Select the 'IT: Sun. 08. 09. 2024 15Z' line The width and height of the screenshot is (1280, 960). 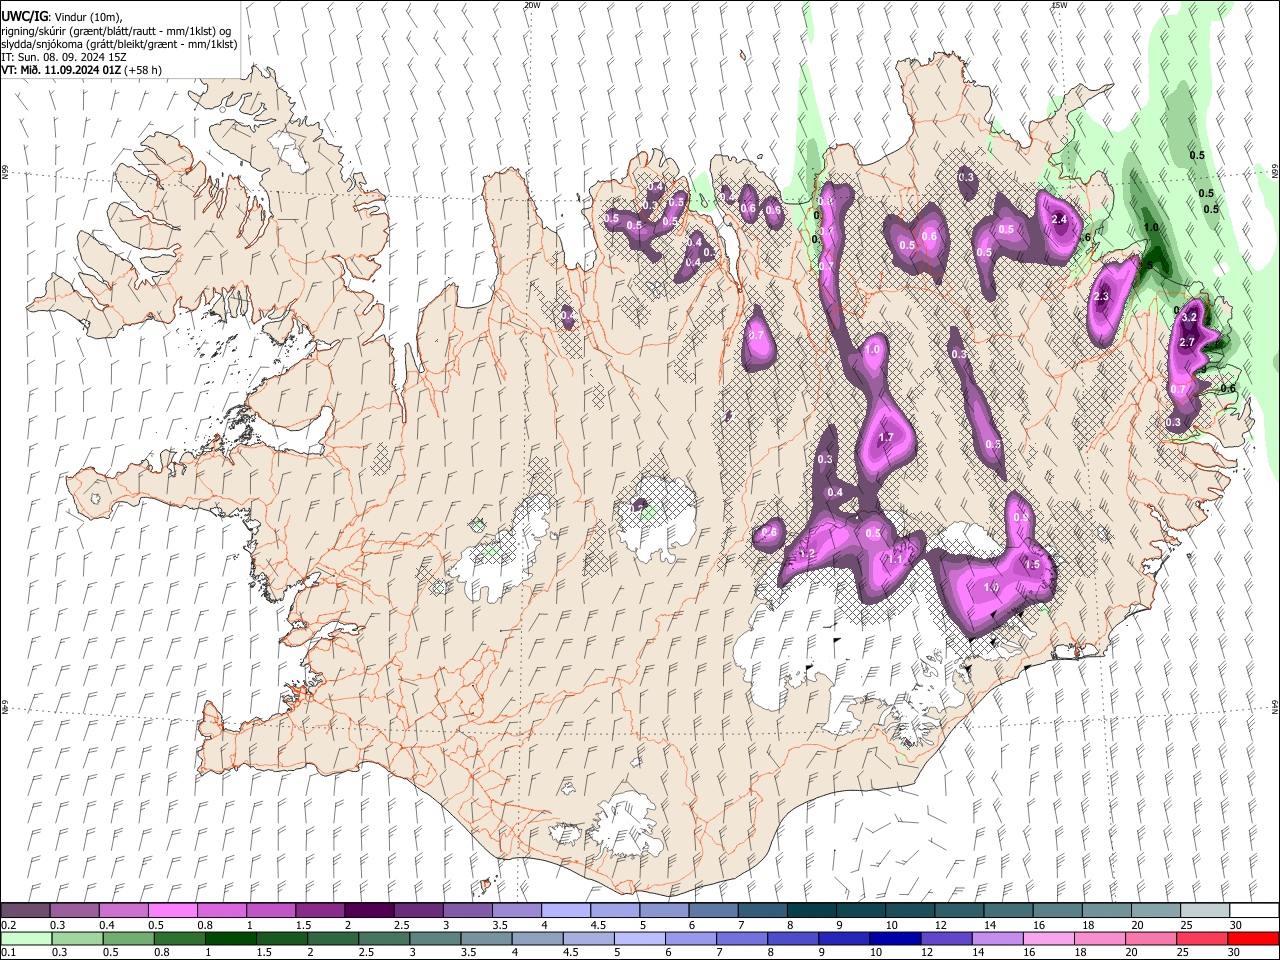(x=63, y=58)
